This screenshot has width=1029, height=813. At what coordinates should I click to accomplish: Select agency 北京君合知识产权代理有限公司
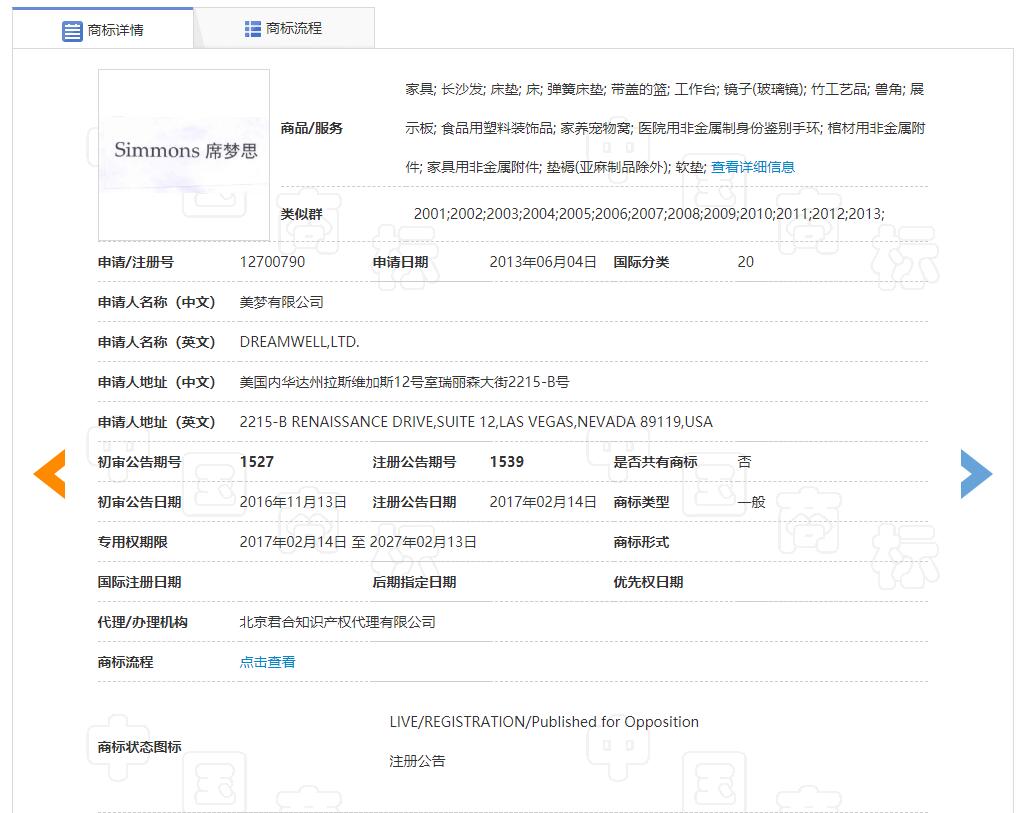337,622
